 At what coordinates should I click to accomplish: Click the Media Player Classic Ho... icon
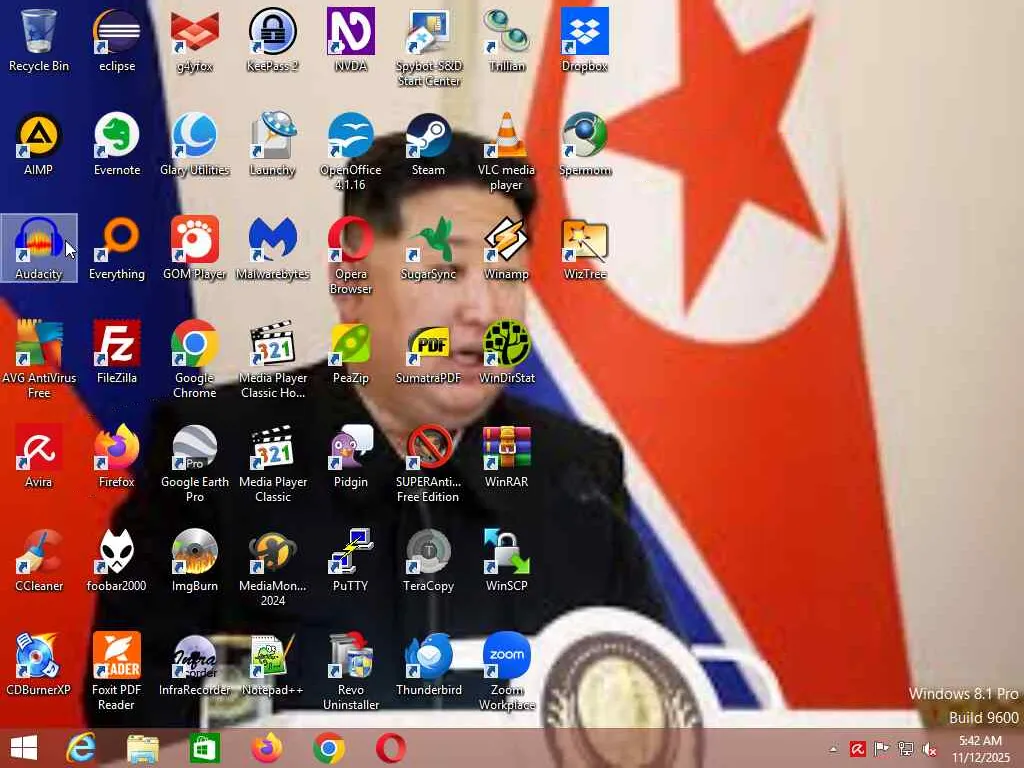(272, 359)
